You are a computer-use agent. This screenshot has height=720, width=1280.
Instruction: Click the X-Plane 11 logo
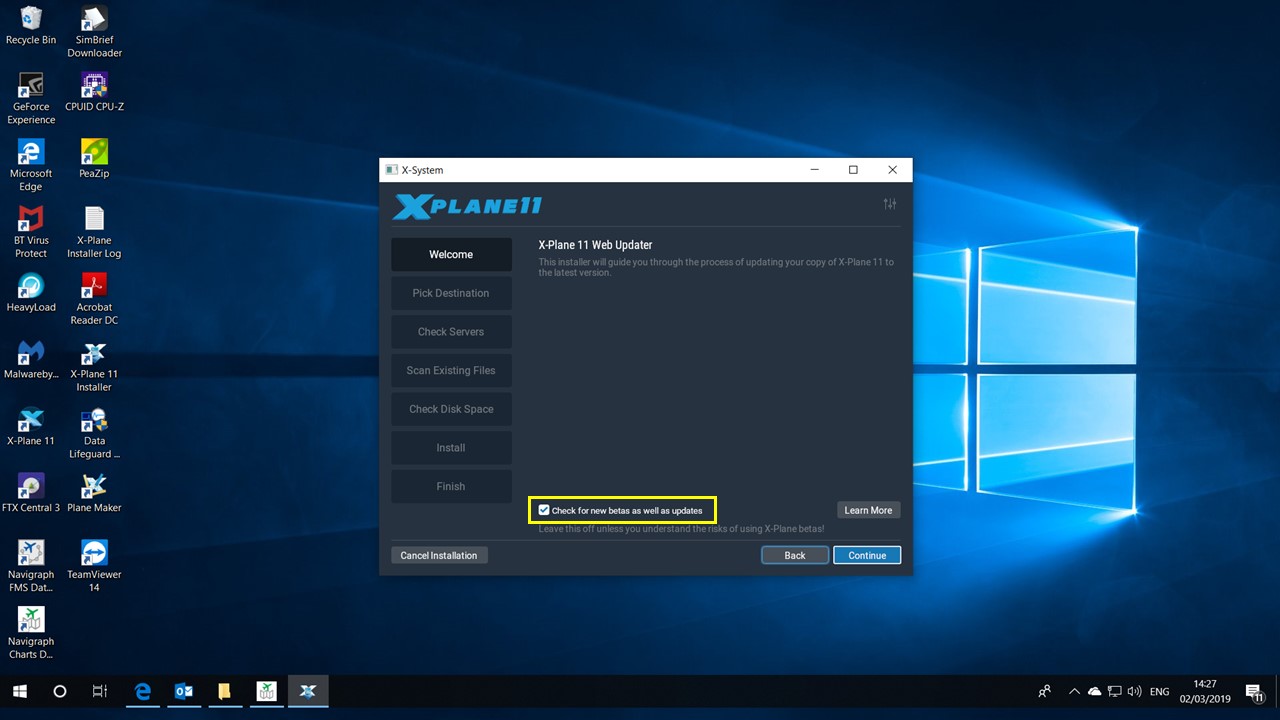468,206
